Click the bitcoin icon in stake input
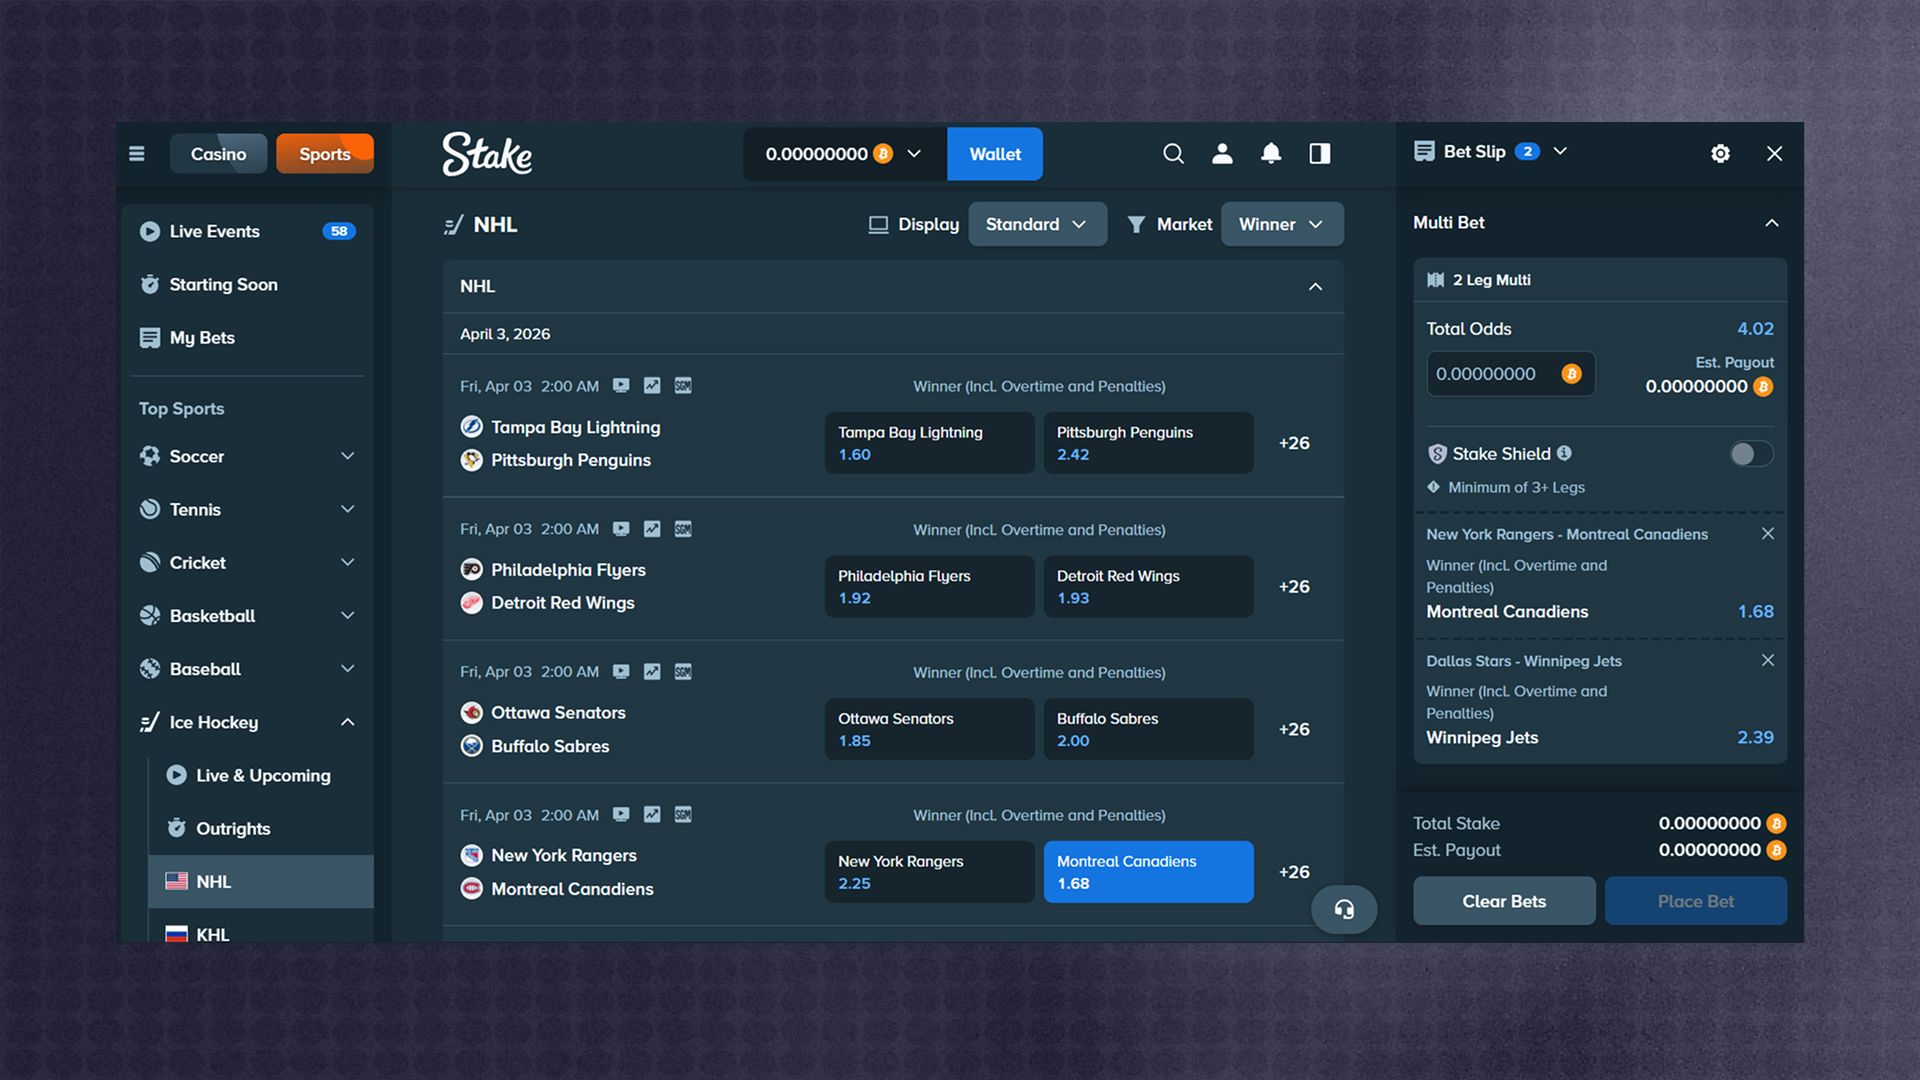The height and width of the screenshot is (1080, 1920). [1571, 374]
